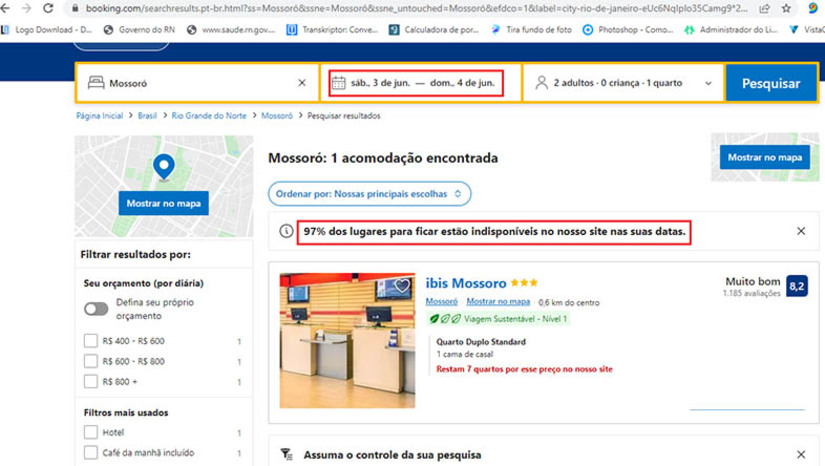The height and width of the screenshot is (466, 825).
Task: Check the R$ 400 - R$ 600 budget filter
Action: click(90, 341)
